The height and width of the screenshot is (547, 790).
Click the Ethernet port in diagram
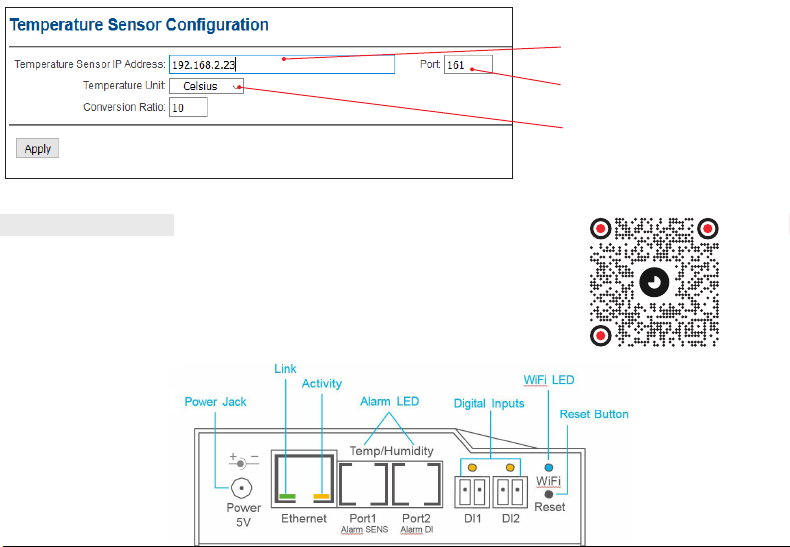[x=304, y=478]
